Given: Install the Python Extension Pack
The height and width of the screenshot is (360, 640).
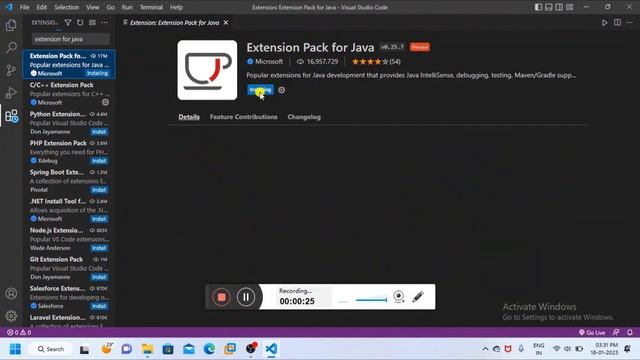Looking at the screenshot, I should 99,132.
